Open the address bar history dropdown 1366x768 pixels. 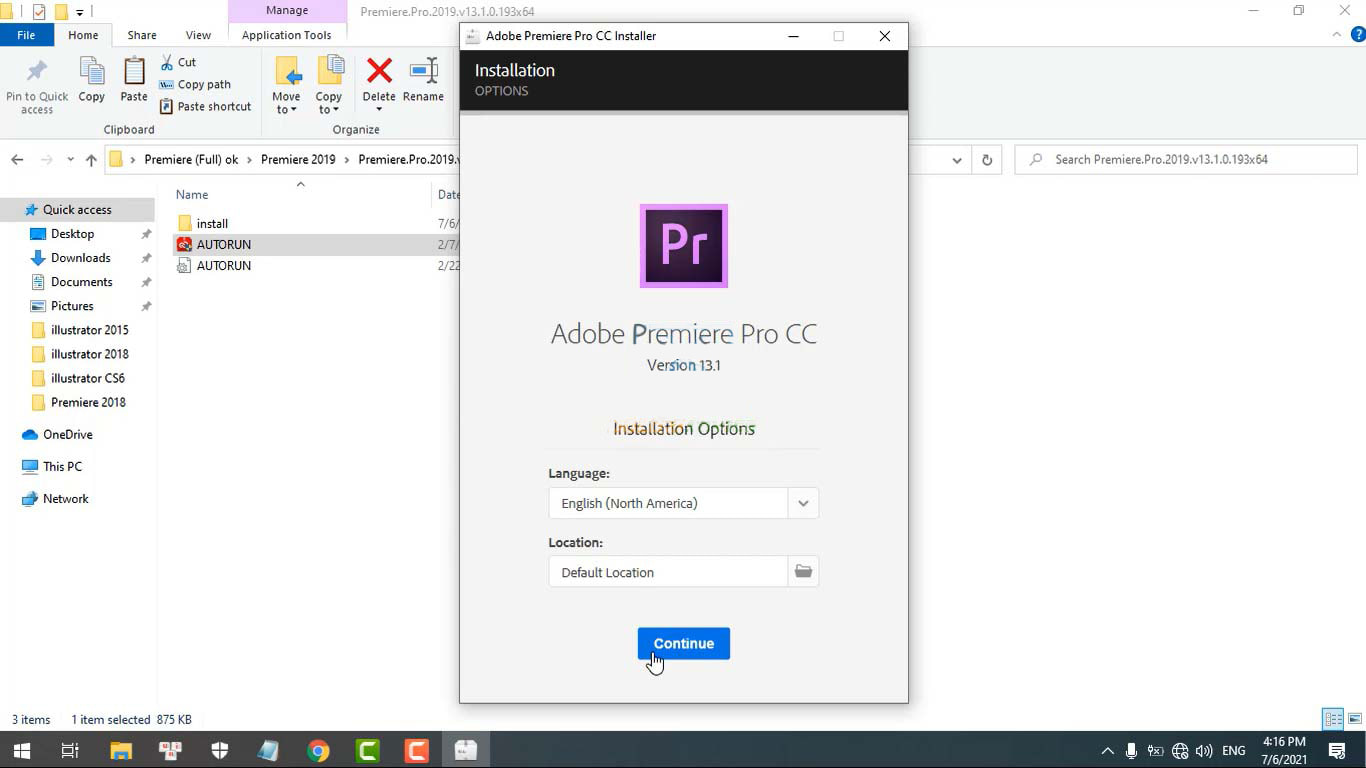[957, 160]
